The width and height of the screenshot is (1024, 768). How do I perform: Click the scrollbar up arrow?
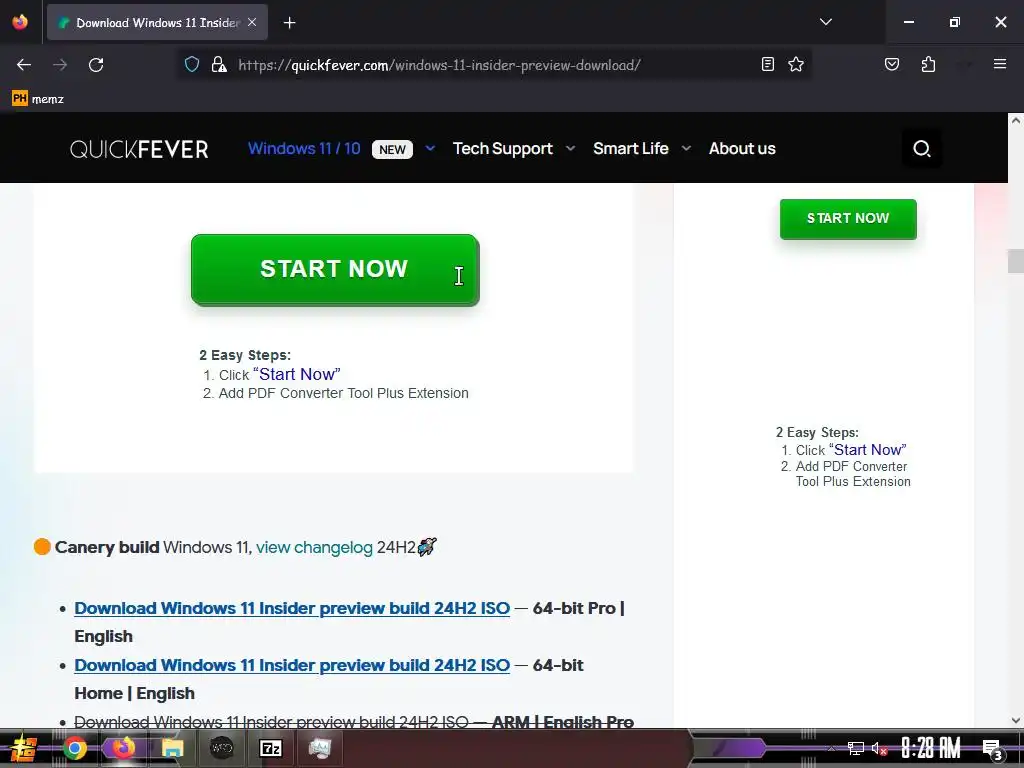point(1016,120)
